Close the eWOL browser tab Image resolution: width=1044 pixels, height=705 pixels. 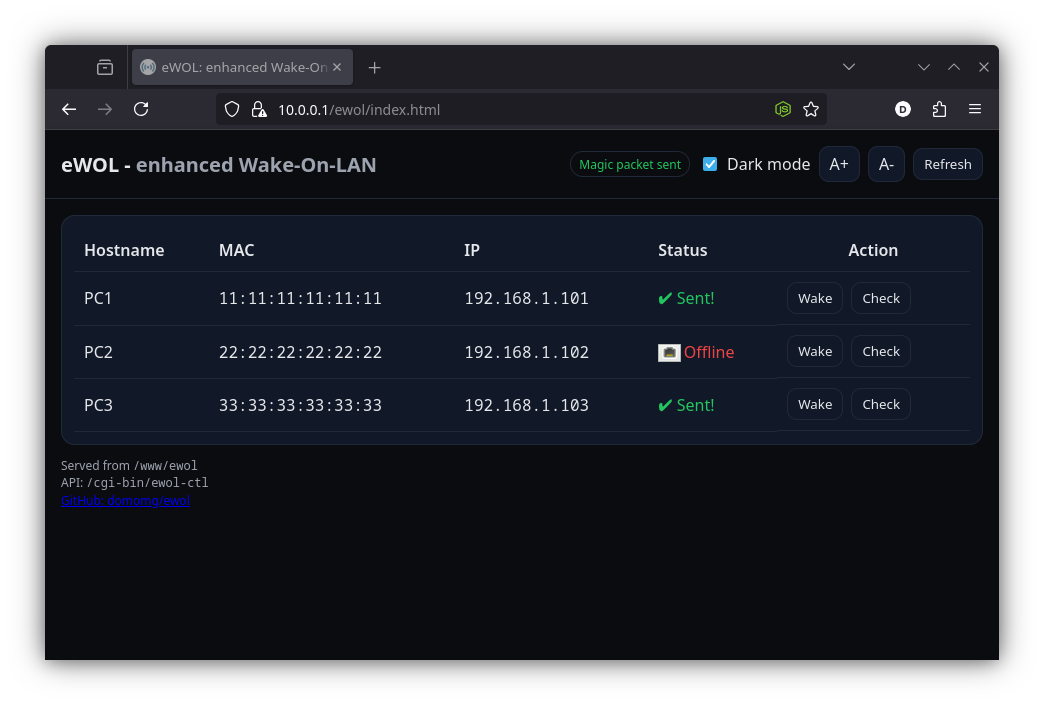pyautogui.click(x=337, y=67)
